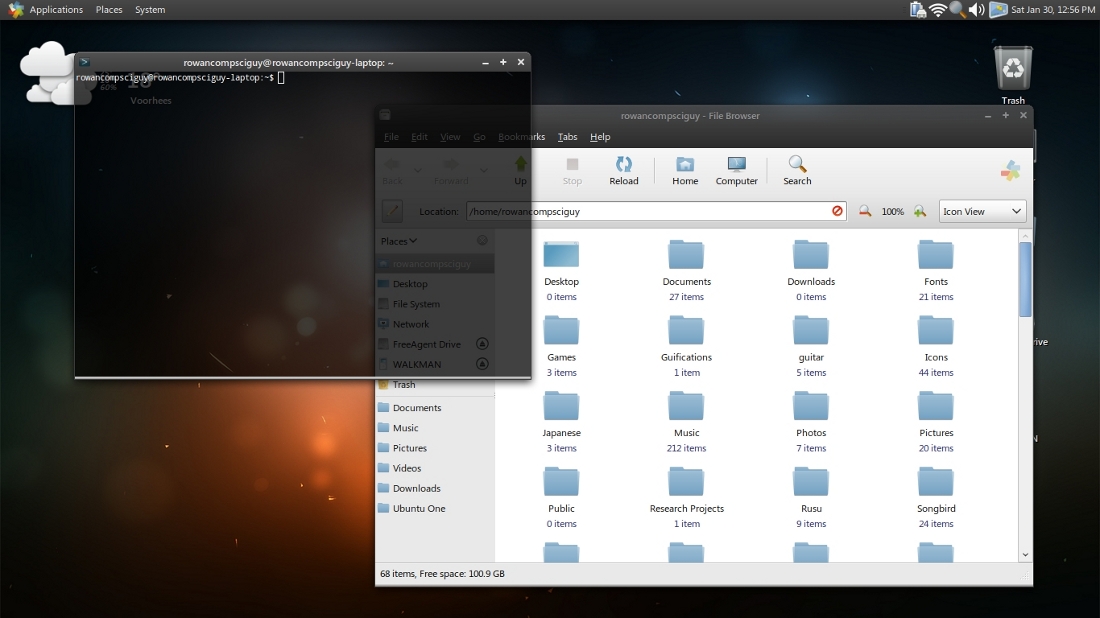Open the wireless network indicator
The height and width of the screenshot is (618, 1100).
tap(937, 10)
